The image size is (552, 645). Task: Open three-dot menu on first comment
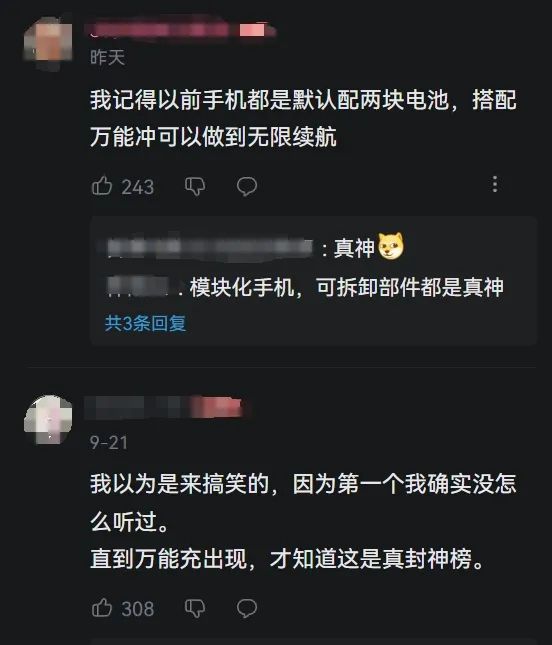point(495,184)
